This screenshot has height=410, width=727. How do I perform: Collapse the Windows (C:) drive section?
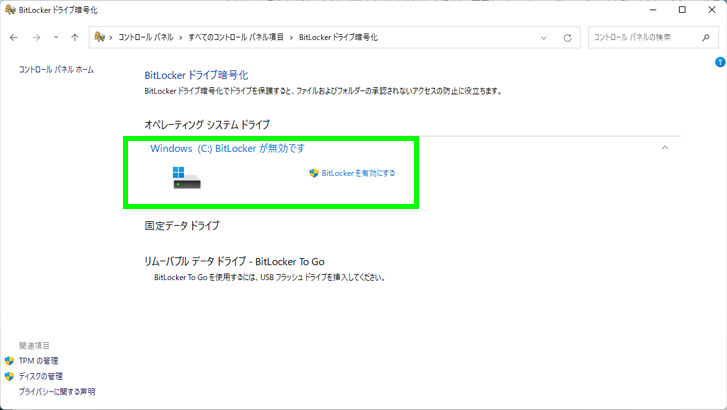pos(665,147)
